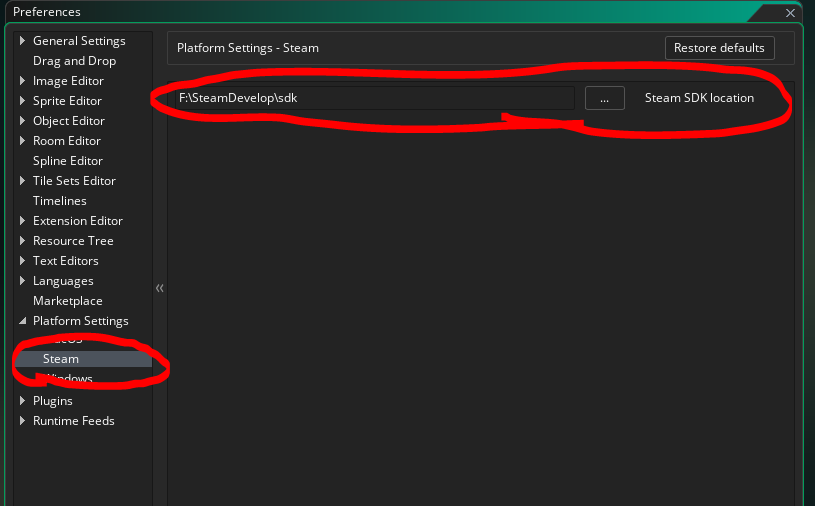Select Languages preferences
This screenshot has width=815, height=506.
pos(63,281)
